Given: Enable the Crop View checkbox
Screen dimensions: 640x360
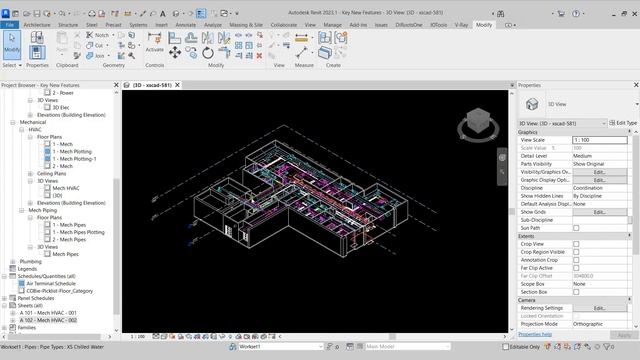Looking at the screenshot, I should 576,244.
